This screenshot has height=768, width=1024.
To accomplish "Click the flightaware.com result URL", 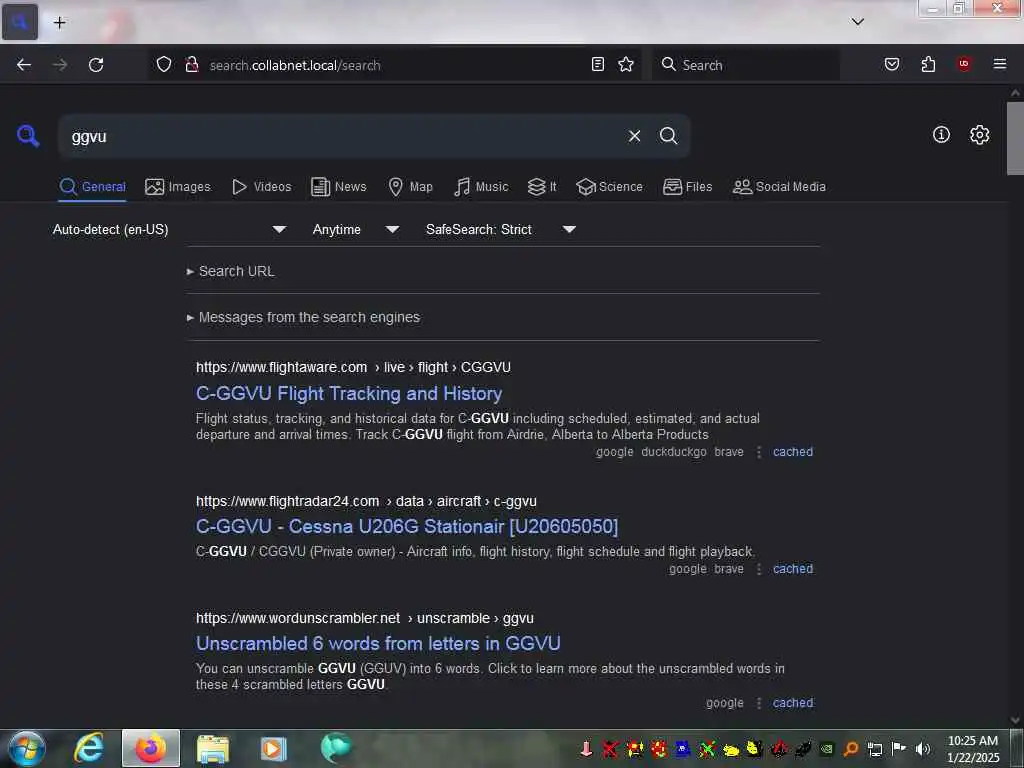I will click(x=353, y=367).
